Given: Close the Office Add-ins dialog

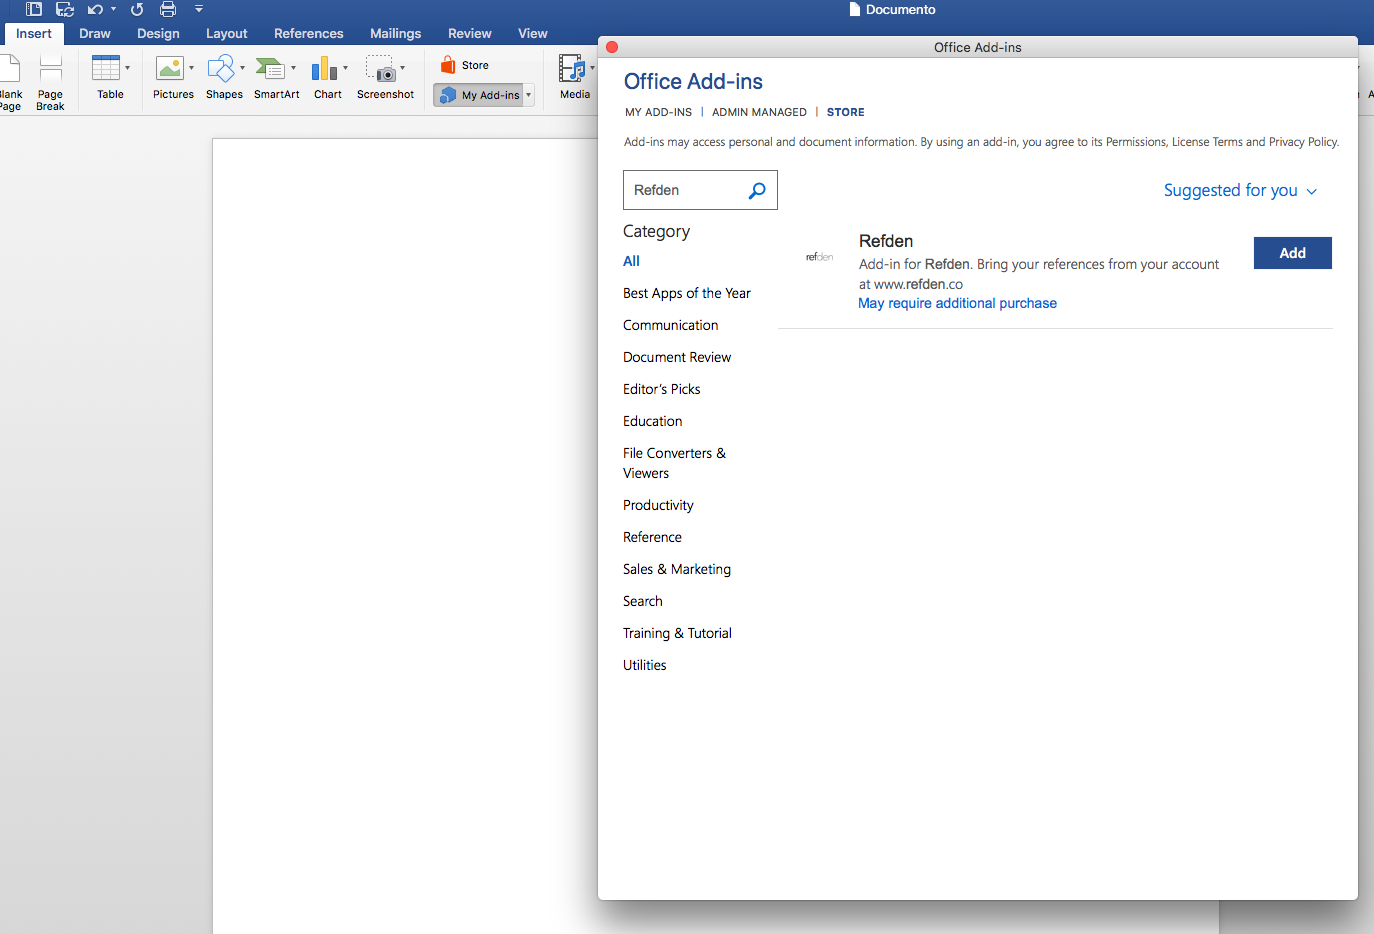Looking at the screenshot, I should coord(612,47).
